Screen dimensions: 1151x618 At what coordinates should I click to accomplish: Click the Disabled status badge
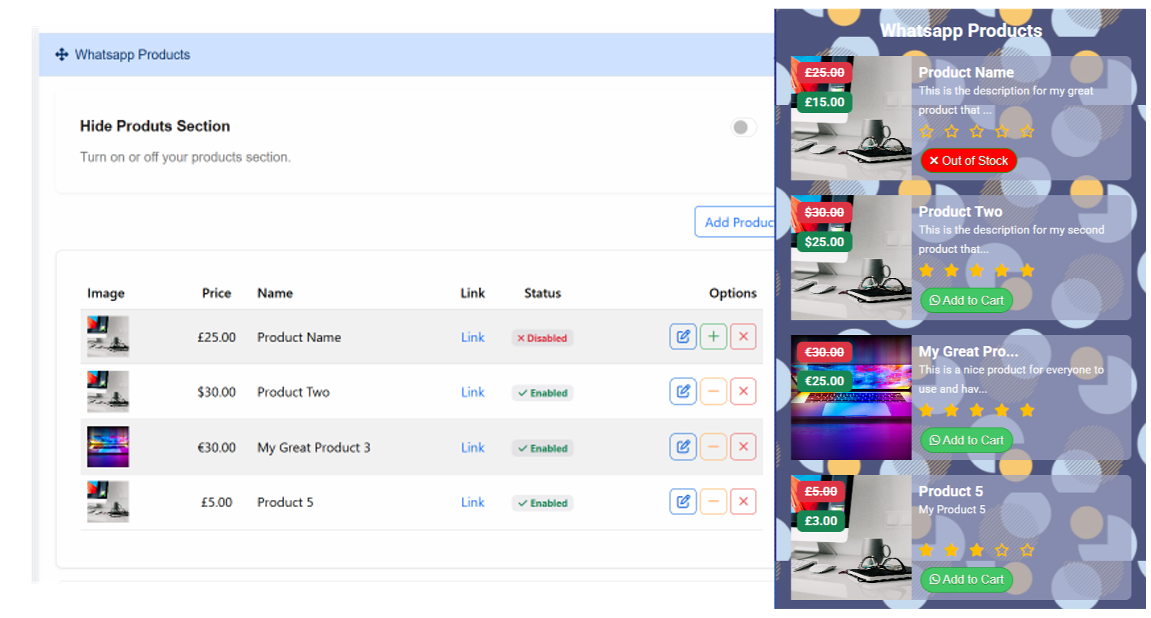coord(542,338)
